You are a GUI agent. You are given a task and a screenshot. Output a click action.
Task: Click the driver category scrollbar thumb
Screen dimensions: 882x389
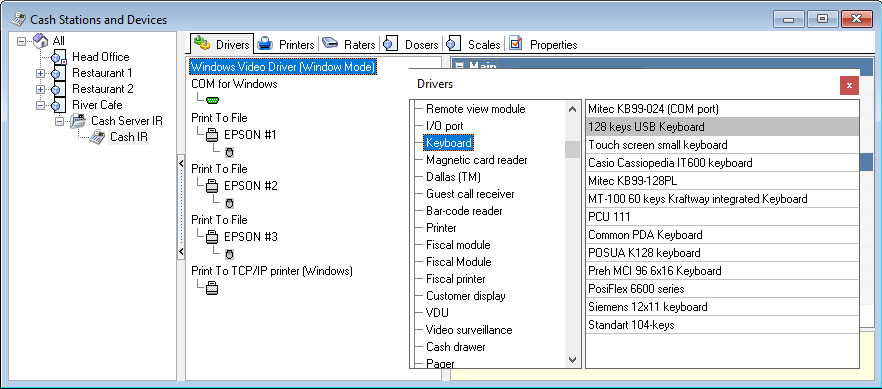click(x=573, y=150)
